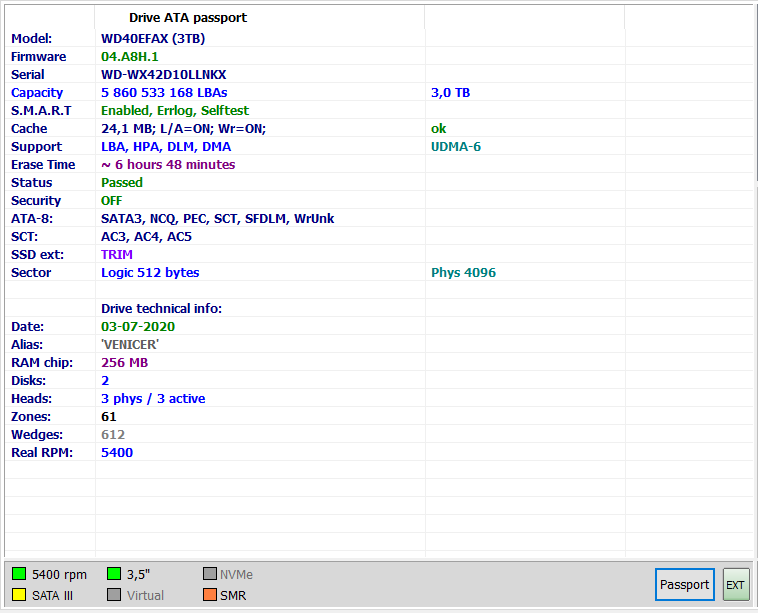This screenshot has width=758, height=613.
Task: Select Real RPM value 5400
Action: (x=117, y=452)
